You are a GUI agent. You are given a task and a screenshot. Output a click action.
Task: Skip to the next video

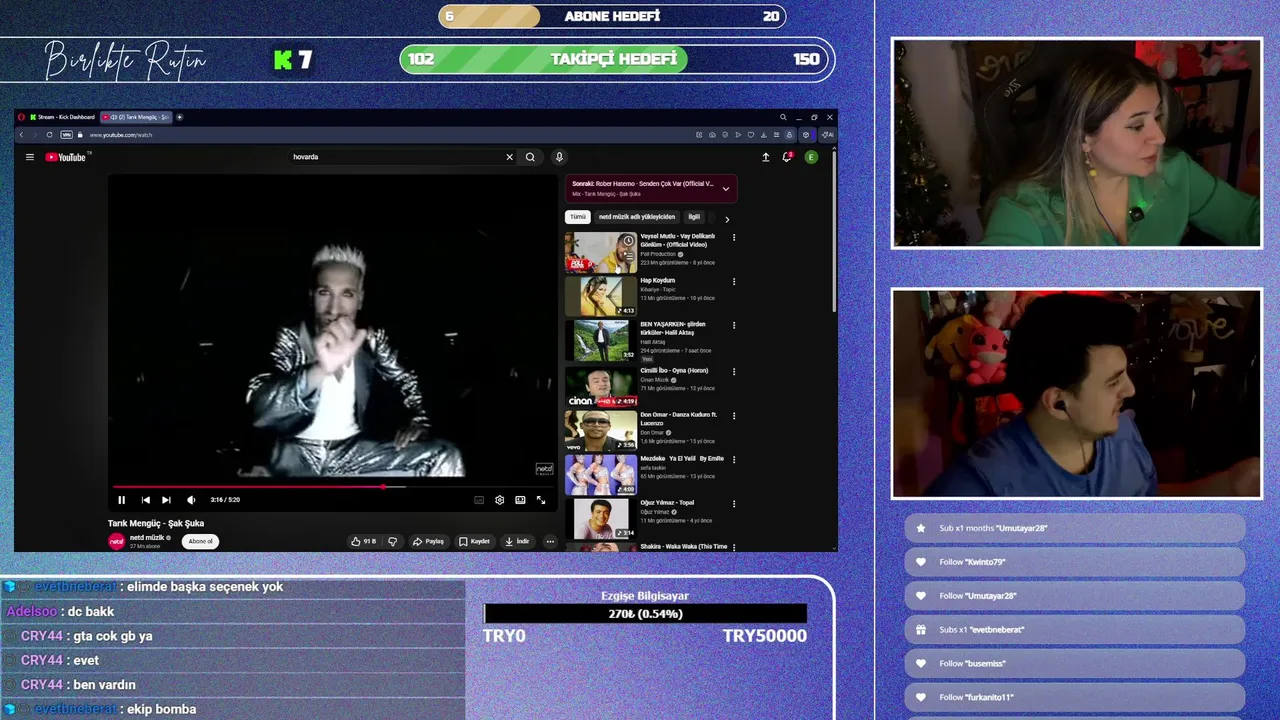166,500
